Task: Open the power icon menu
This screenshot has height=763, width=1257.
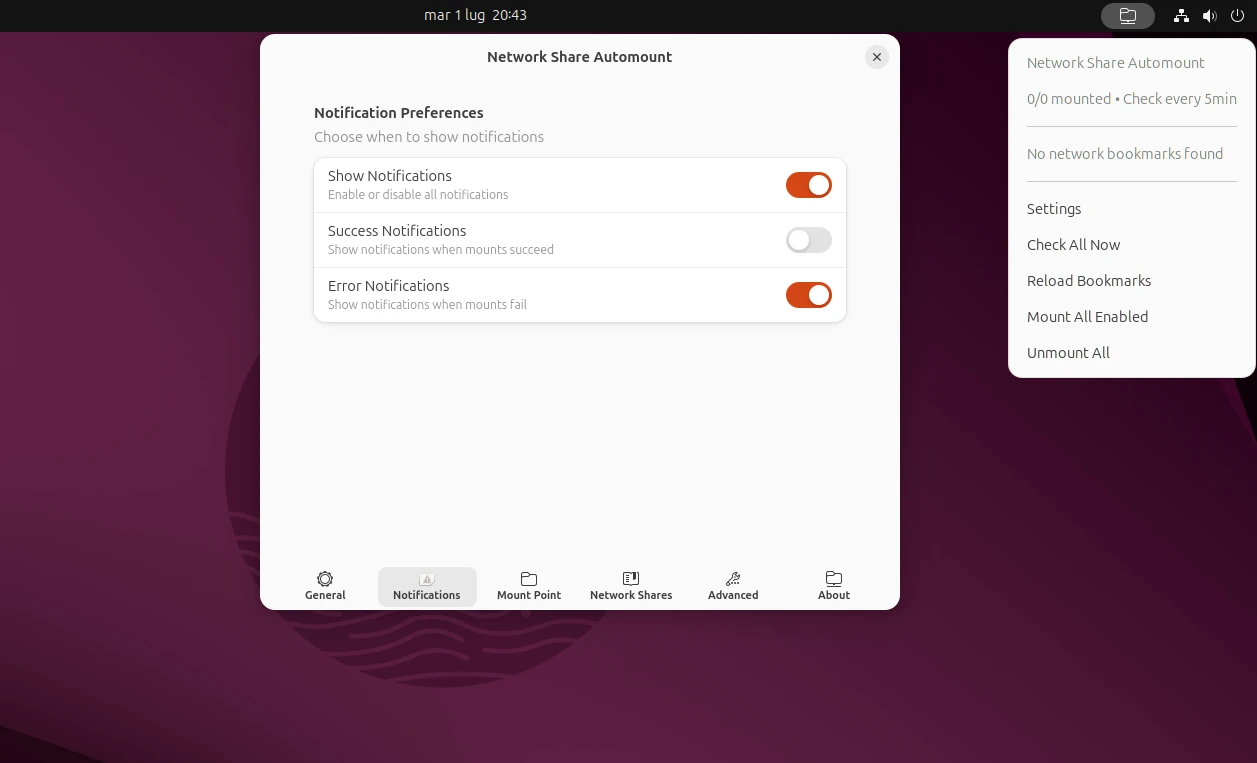Action: pyautogui.click(x=1237, y=15)
